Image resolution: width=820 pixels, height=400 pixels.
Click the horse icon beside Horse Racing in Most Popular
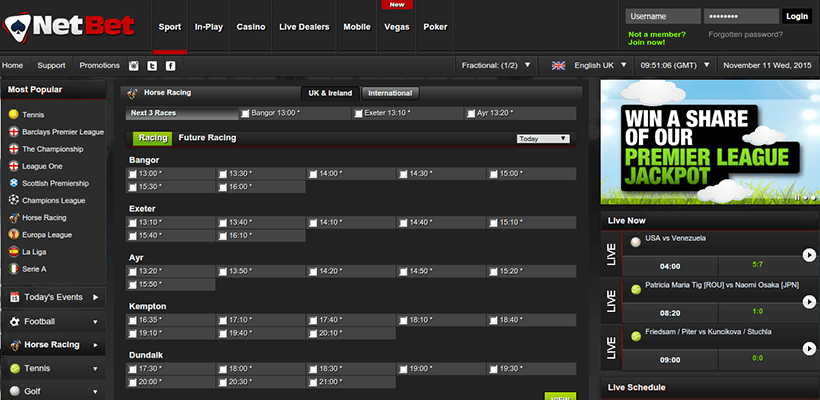pos(14,218)
